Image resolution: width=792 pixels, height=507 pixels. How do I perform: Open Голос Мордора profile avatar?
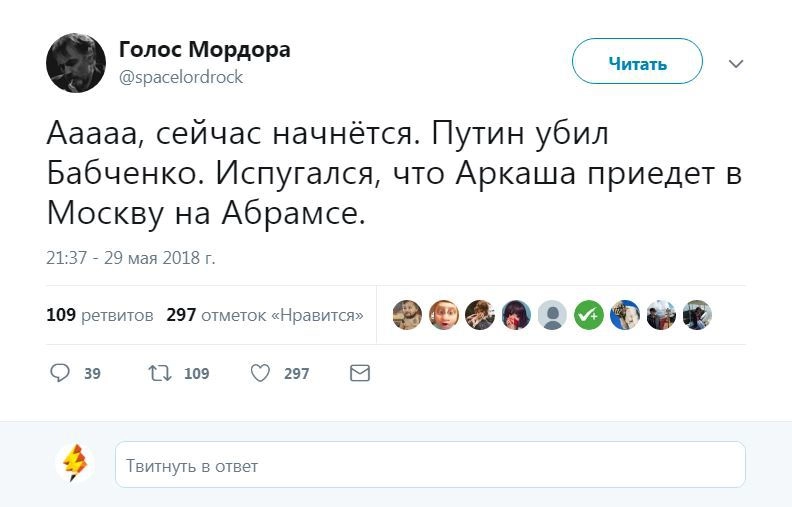point(76,63)
